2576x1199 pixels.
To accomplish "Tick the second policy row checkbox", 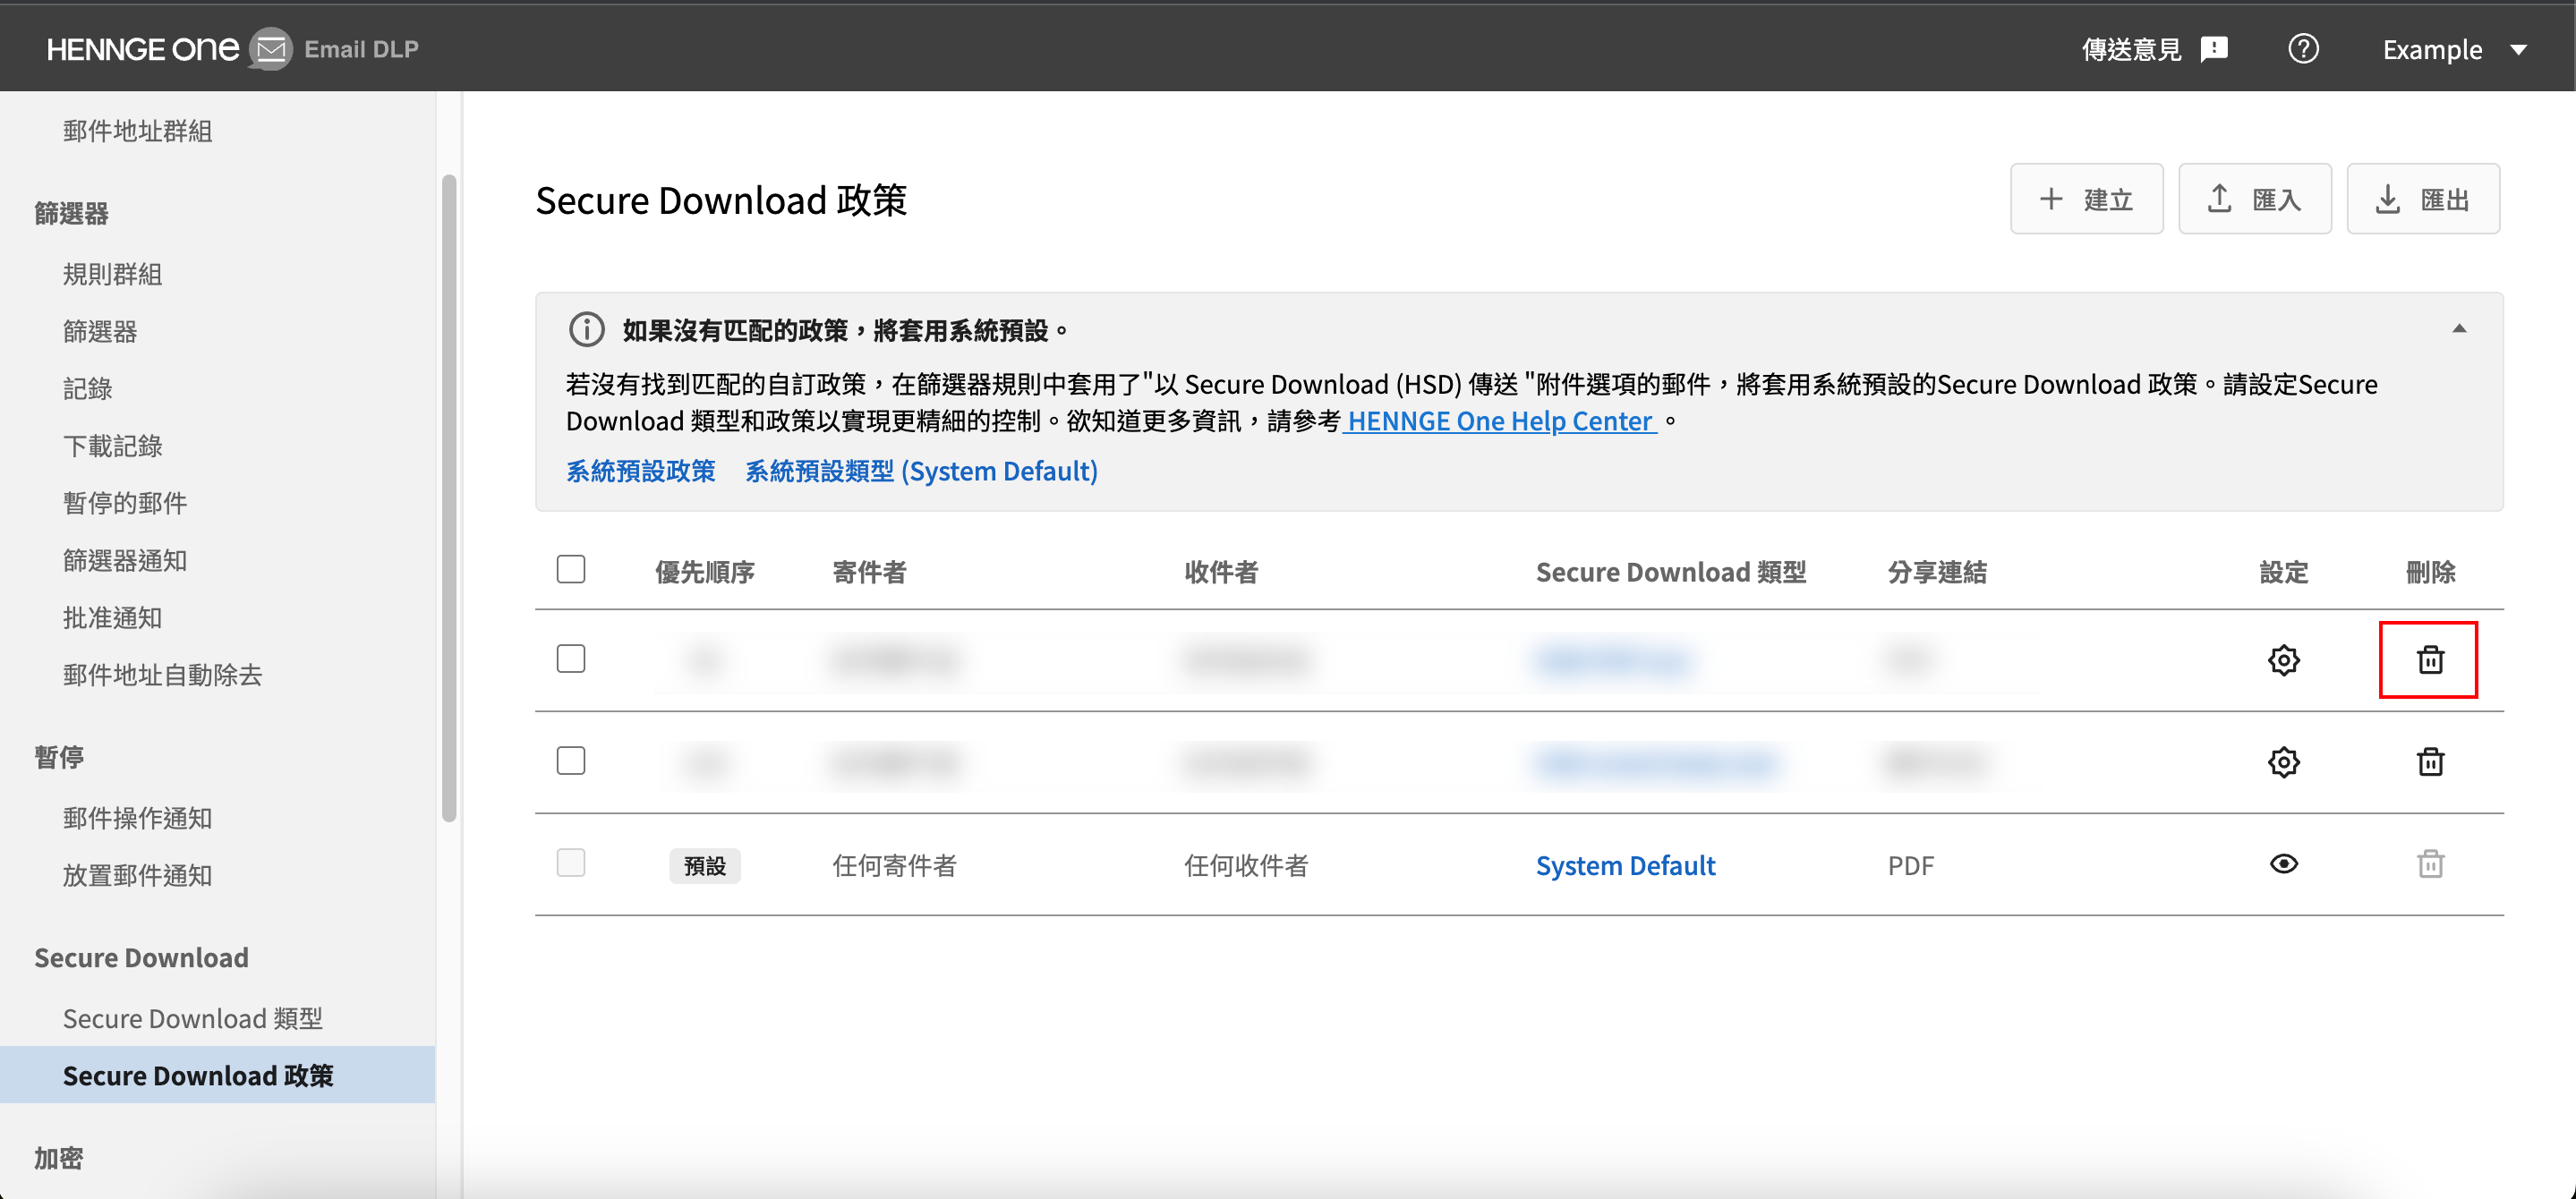I will click(x=571, y=761).
